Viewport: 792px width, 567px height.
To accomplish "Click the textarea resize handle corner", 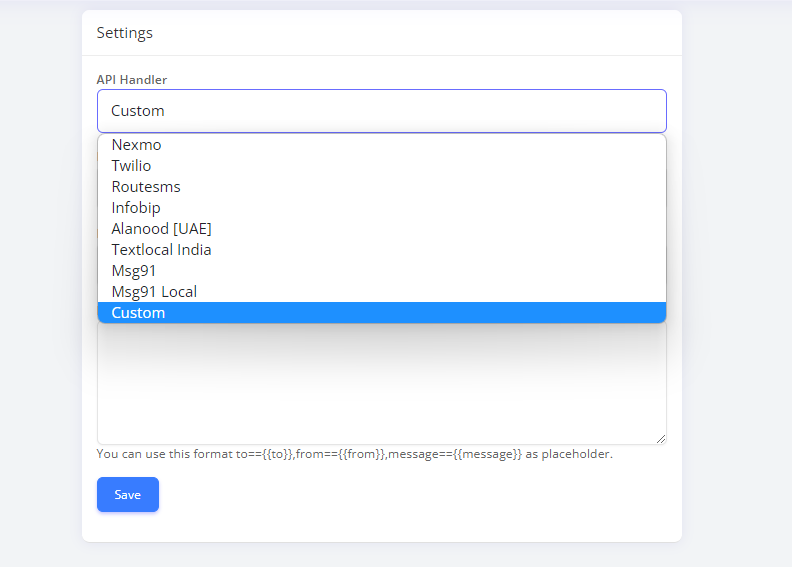I will pyautogui.click(x=661, y=439).
